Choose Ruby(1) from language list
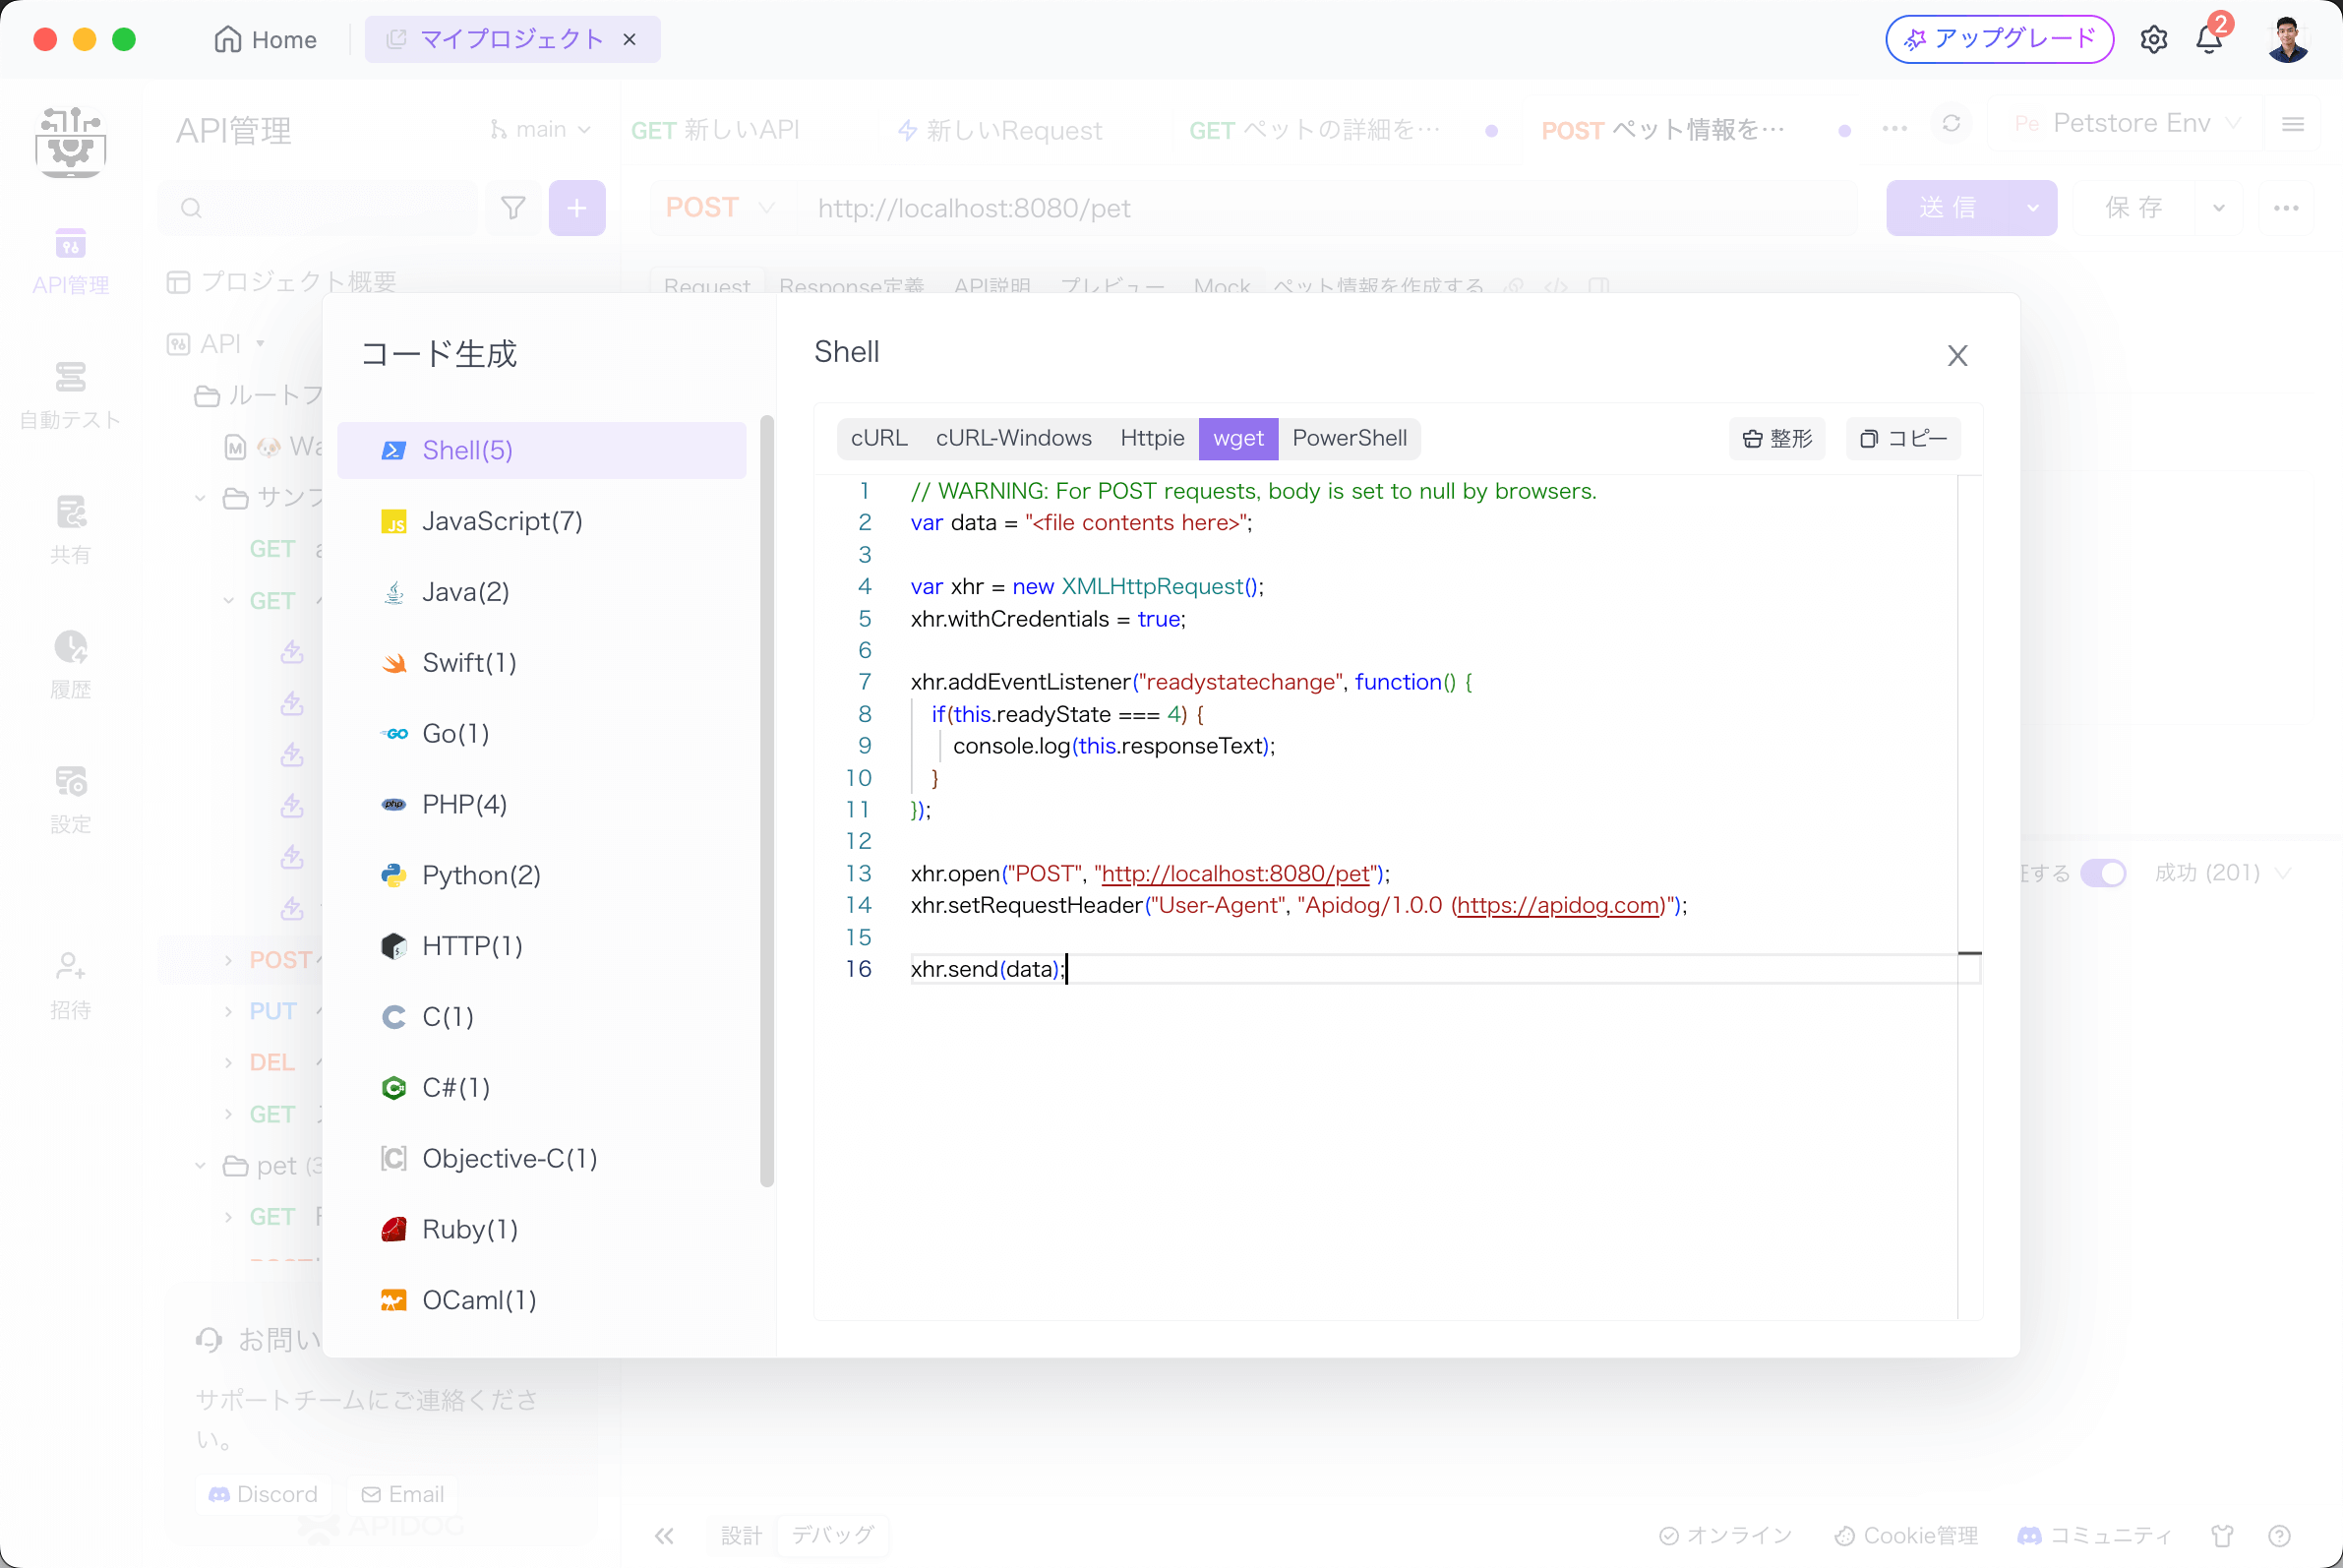This screenshot has width=2343, height=1568. click(541, 1229)
